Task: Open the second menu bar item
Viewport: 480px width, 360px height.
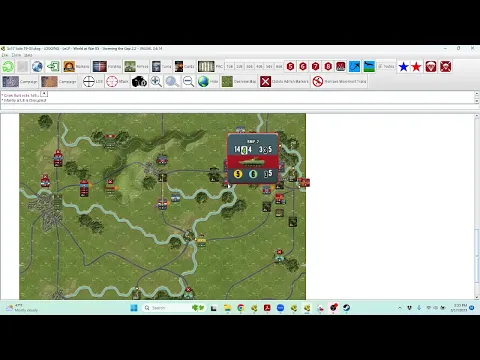Action: 16,55
